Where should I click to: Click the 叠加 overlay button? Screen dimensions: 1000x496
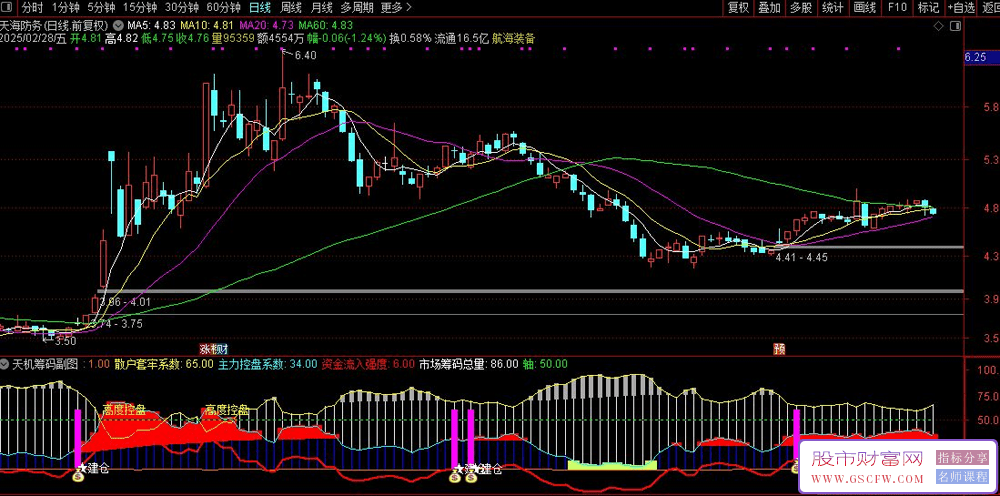point(769,8)
